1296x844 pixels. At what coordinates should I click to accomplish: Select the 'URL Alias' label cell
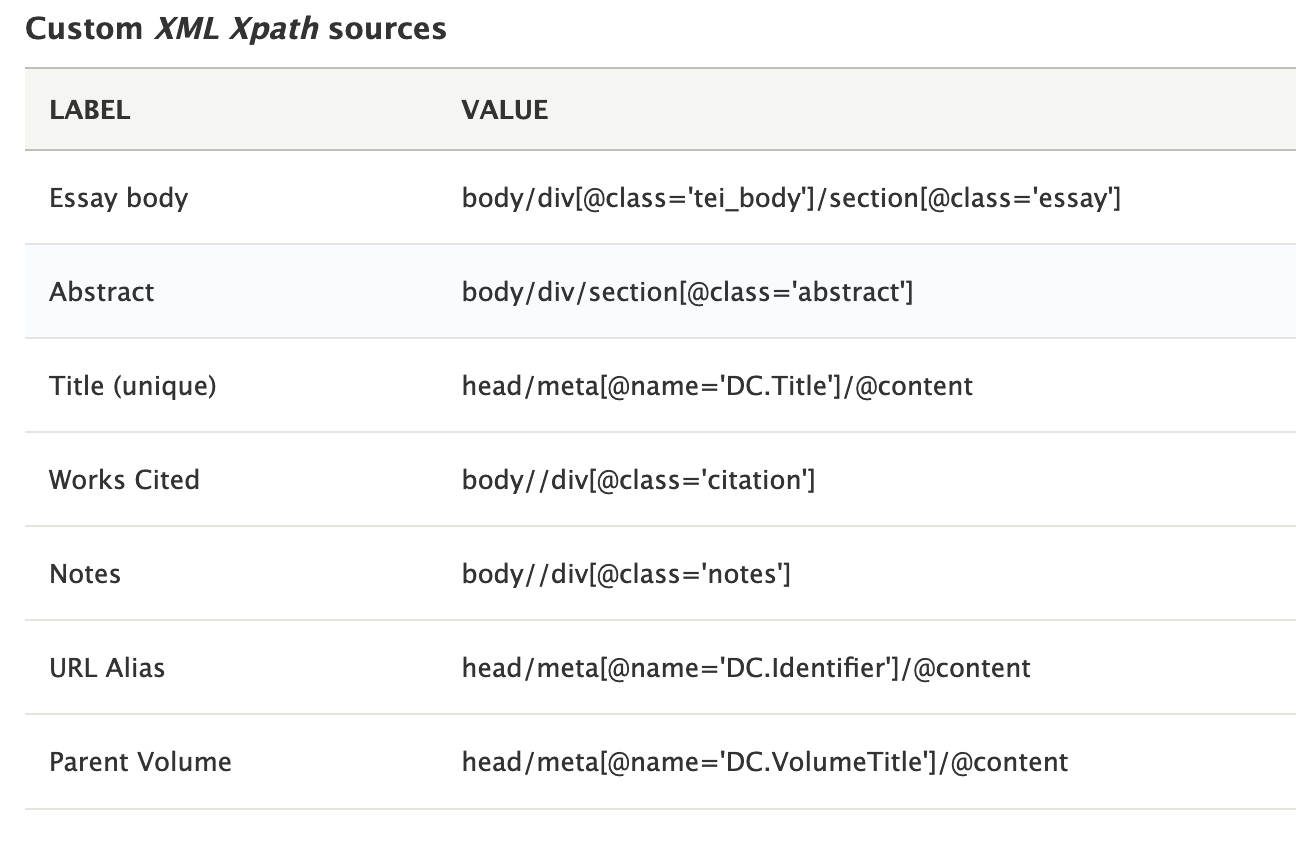(x=107, y=668)
